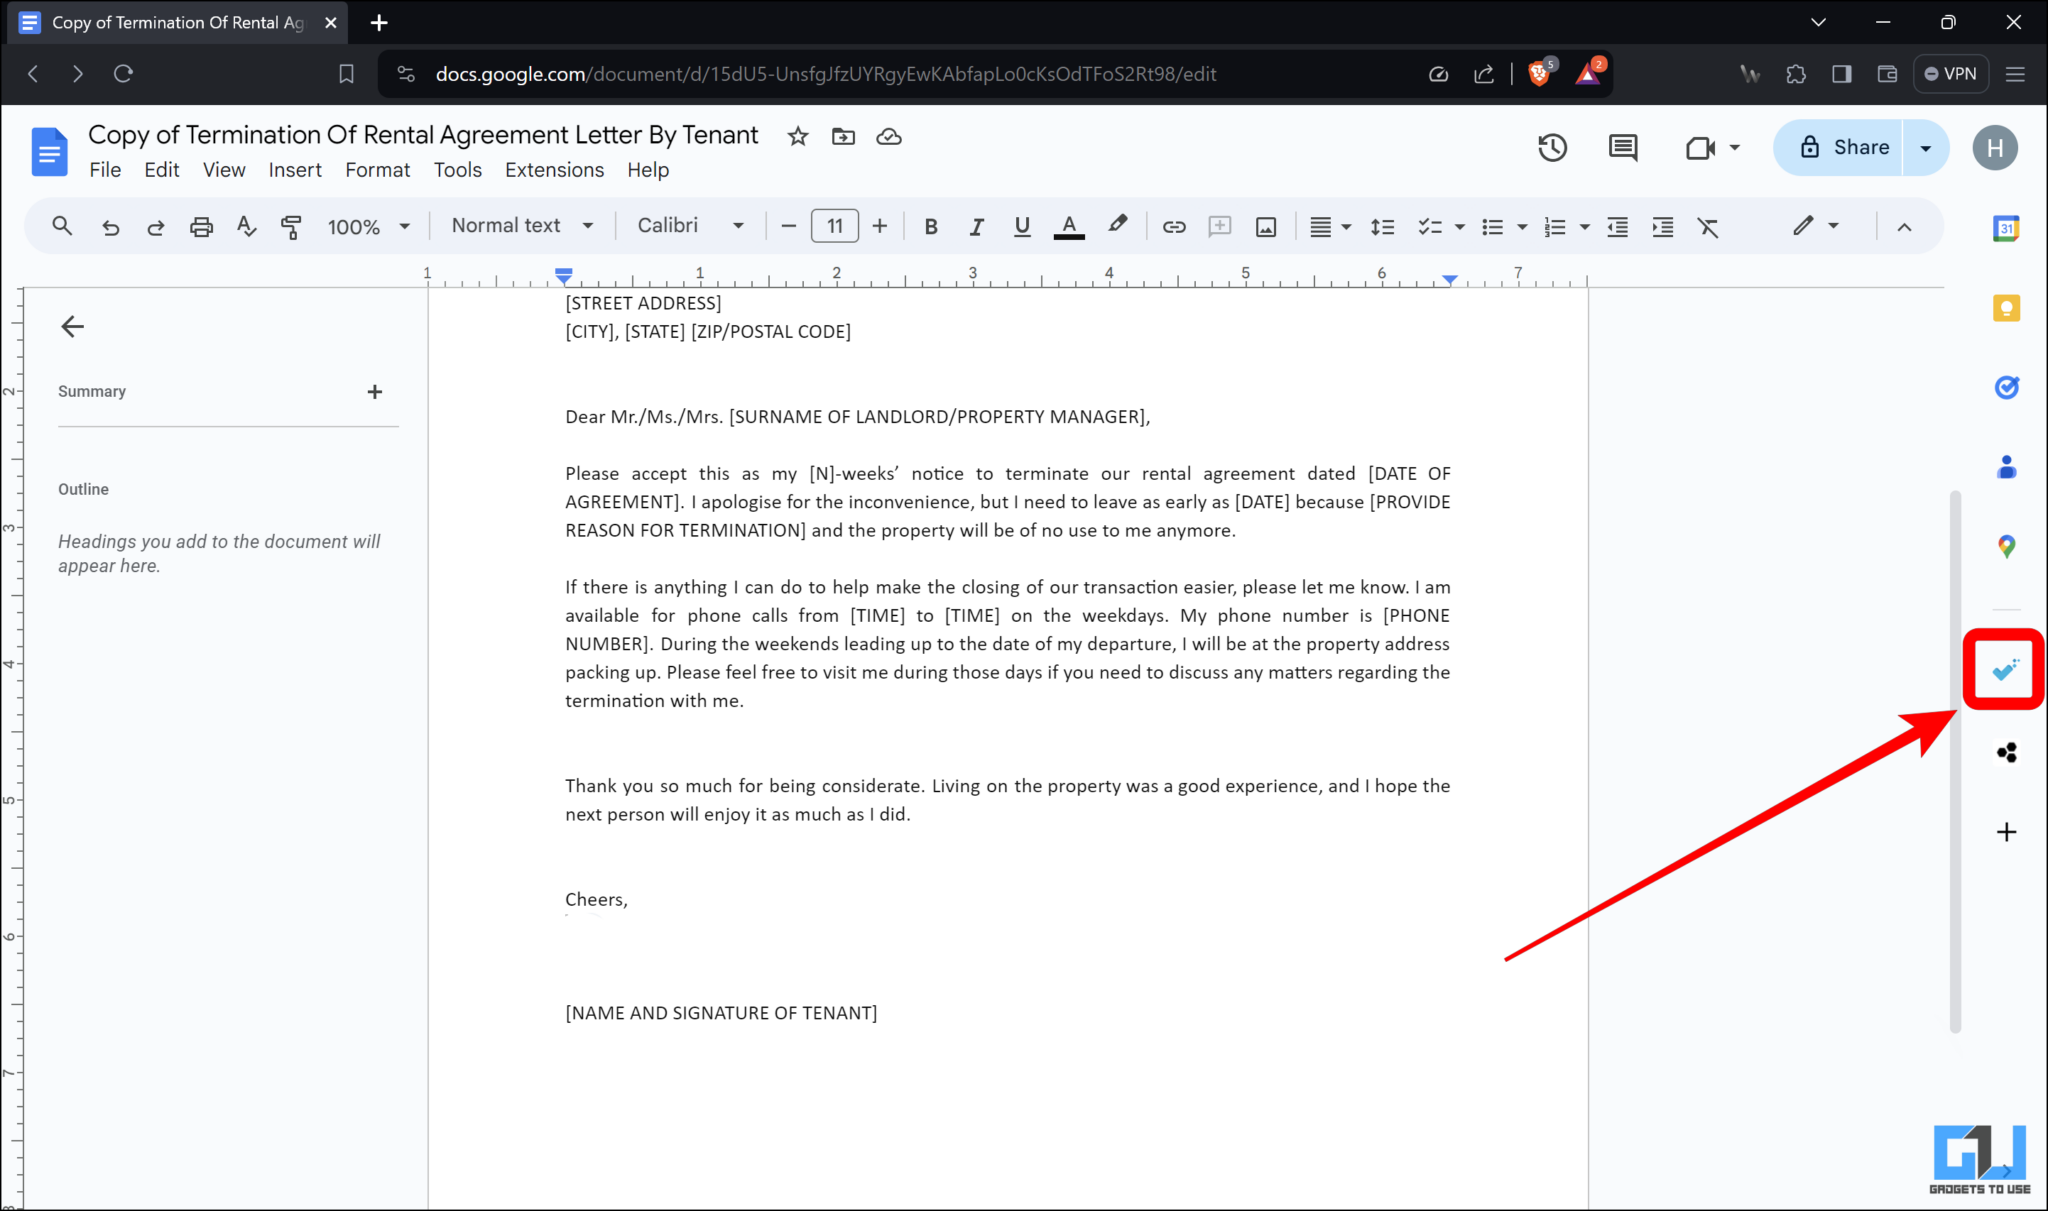Viewport: 2048px width, 1211px height.
Task: Insert a link
Action: click(x=1172, y=226)
